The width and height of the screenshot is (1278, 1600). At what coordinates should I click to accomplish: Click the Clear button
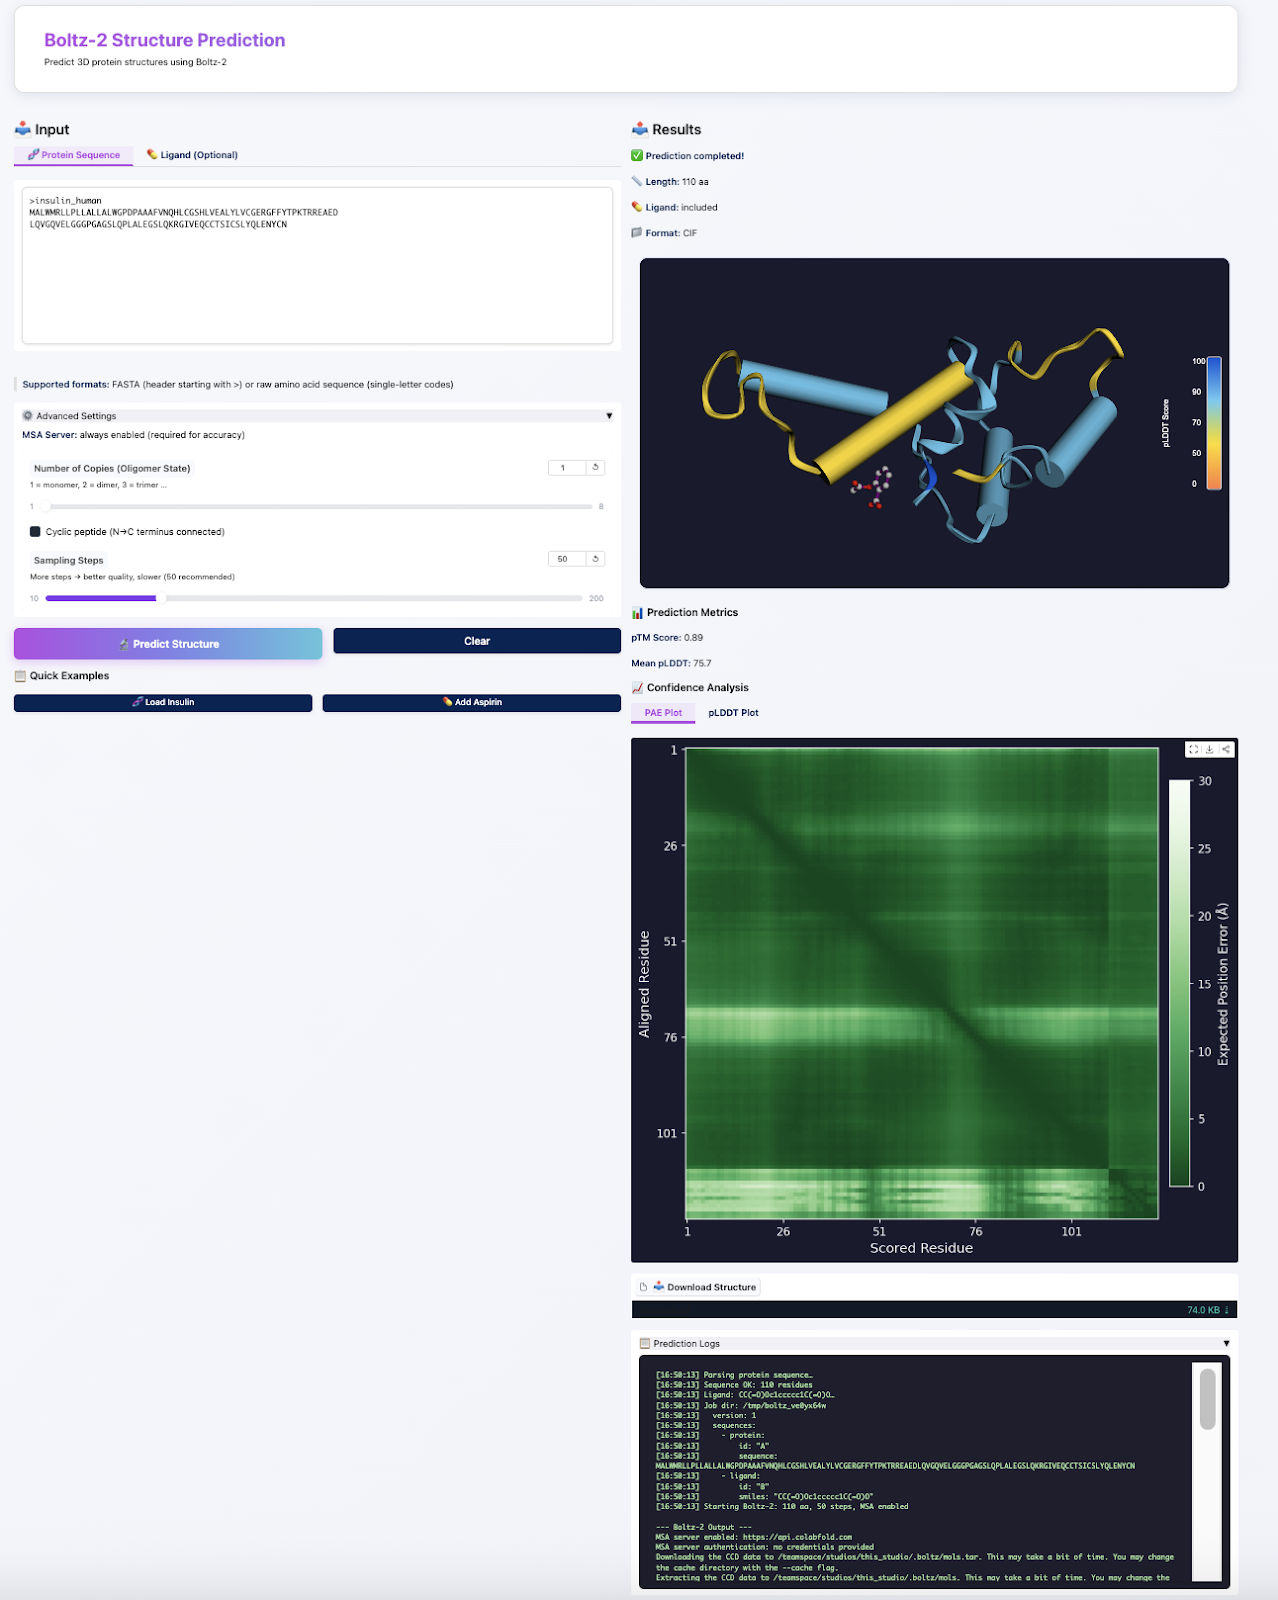[477, 641]
